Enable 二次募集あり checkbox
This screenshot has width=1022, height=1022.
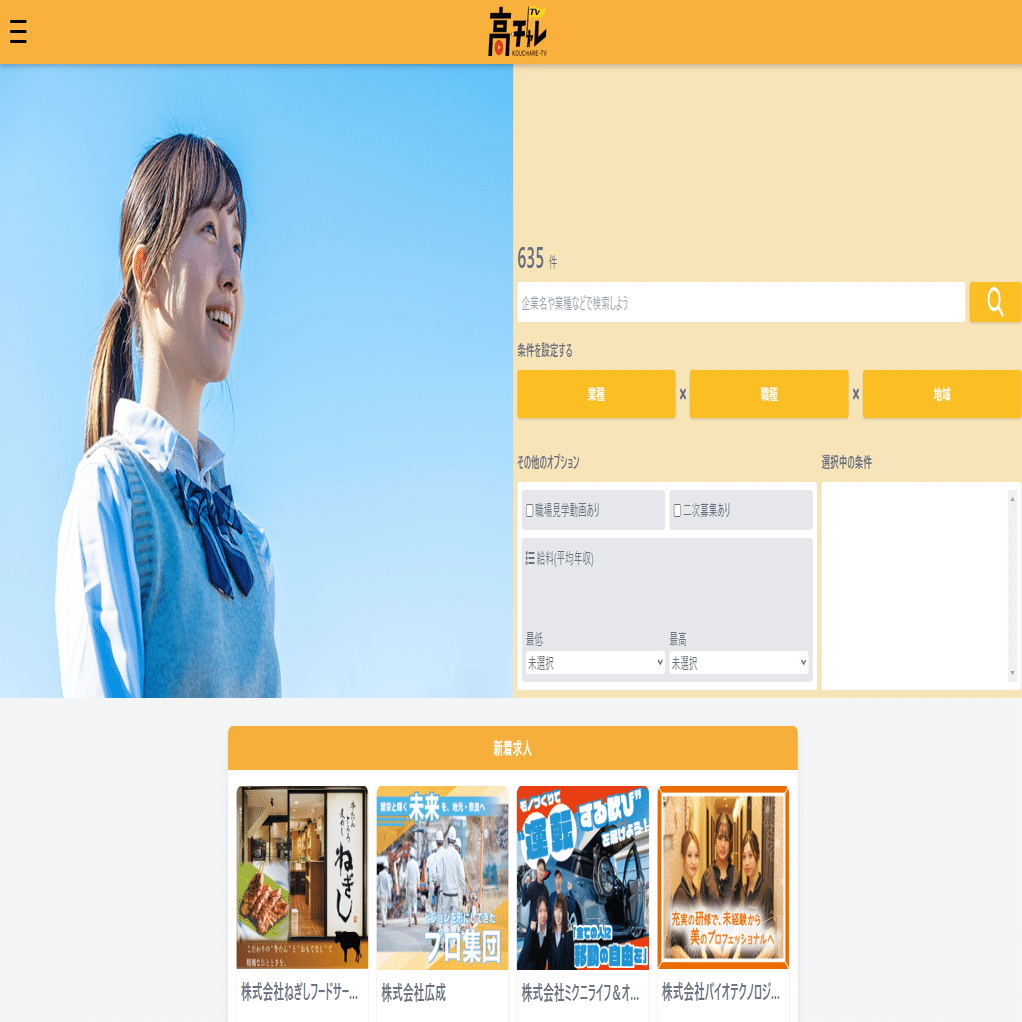677,510
